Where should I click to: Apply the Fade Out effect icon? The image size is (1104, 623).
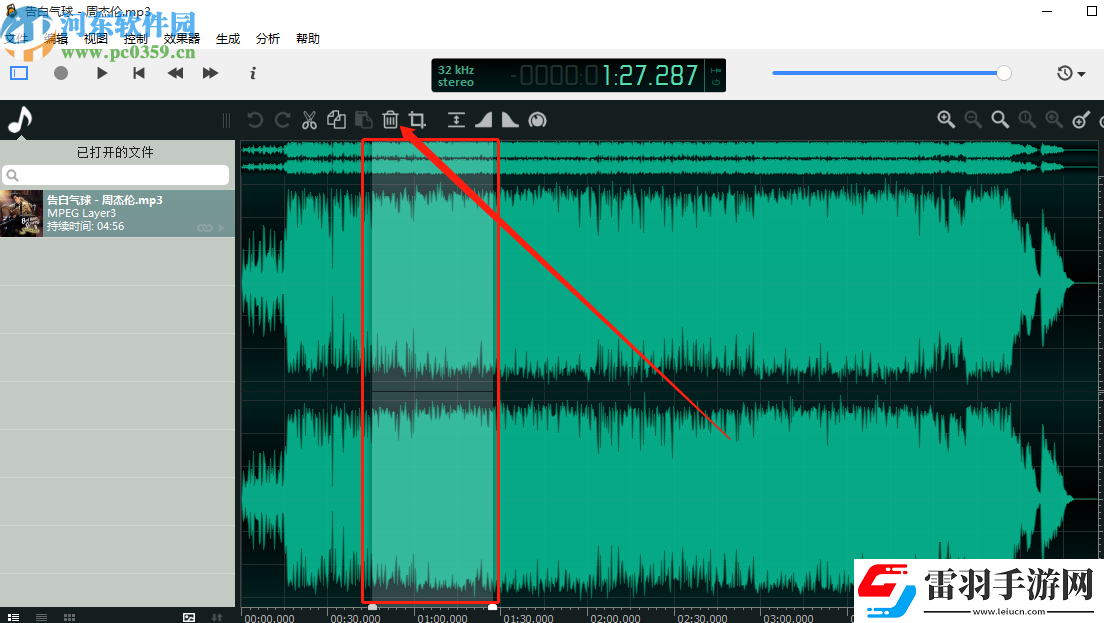click(x=510, y=119)
